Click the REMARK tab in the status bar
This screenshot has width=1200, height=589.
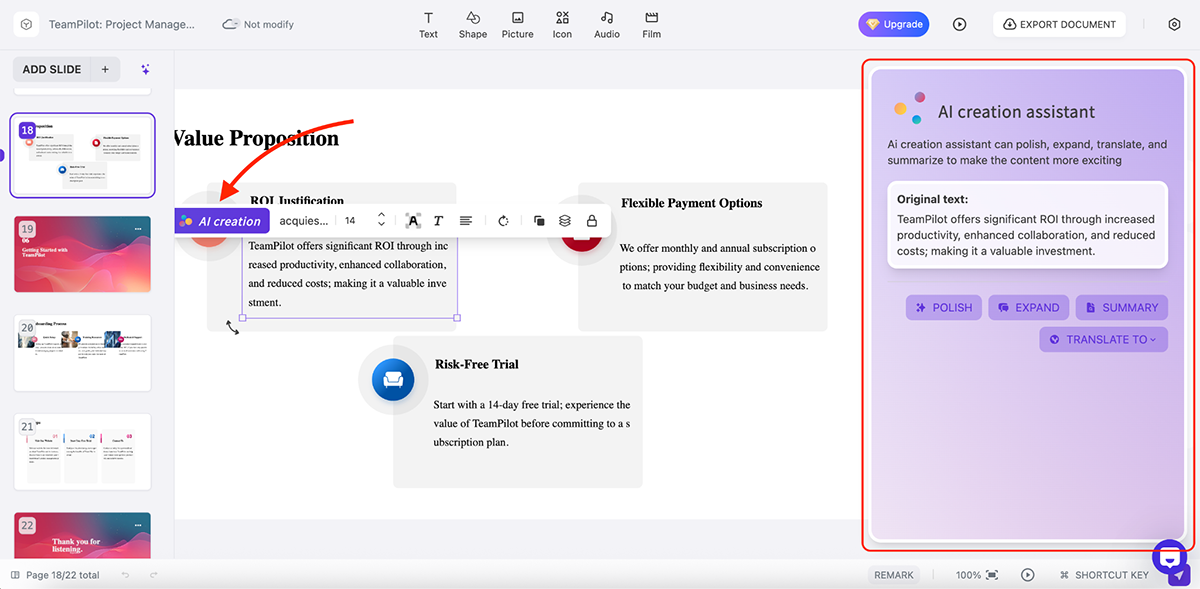coord(893,575)
